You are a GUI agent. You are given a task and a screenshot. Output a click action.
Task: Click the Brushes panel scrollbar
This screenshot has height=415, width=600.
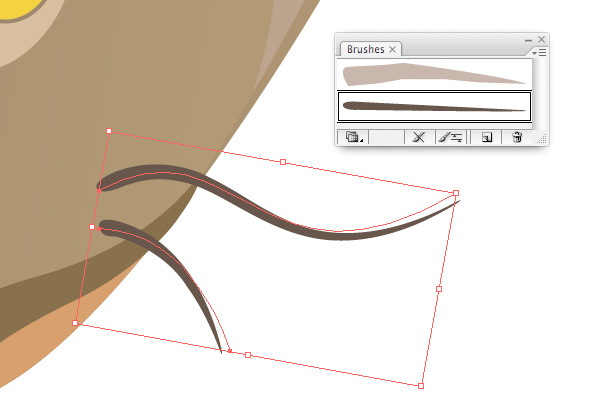pos(537,94)
